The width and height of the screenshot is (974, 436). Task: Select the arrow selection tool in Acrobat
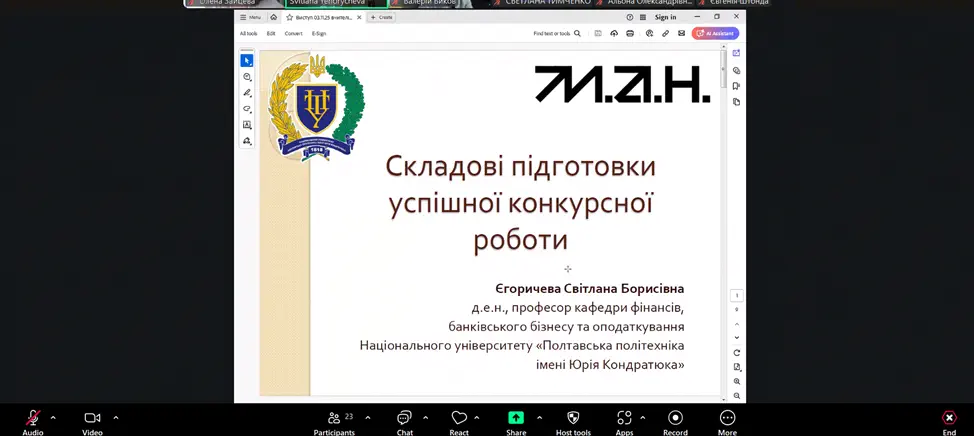(247, 61)
